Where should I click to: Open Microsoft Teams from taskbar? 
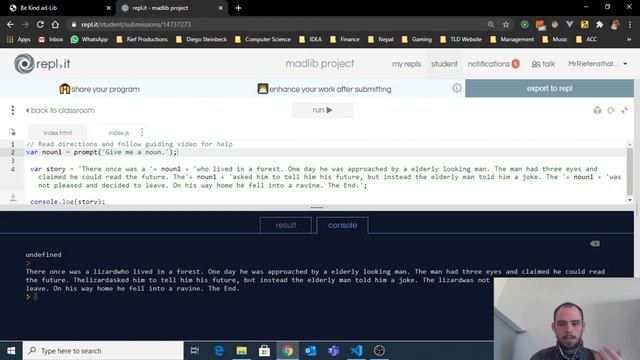point(333,351)
